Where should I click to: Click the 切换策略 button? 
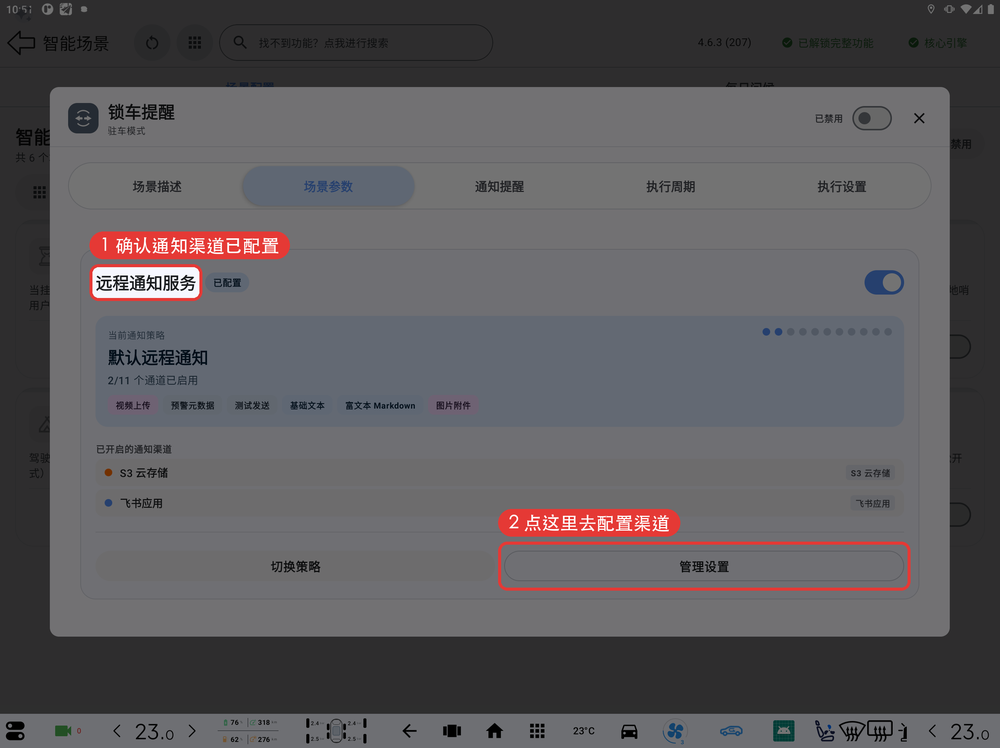coord(295,566)
